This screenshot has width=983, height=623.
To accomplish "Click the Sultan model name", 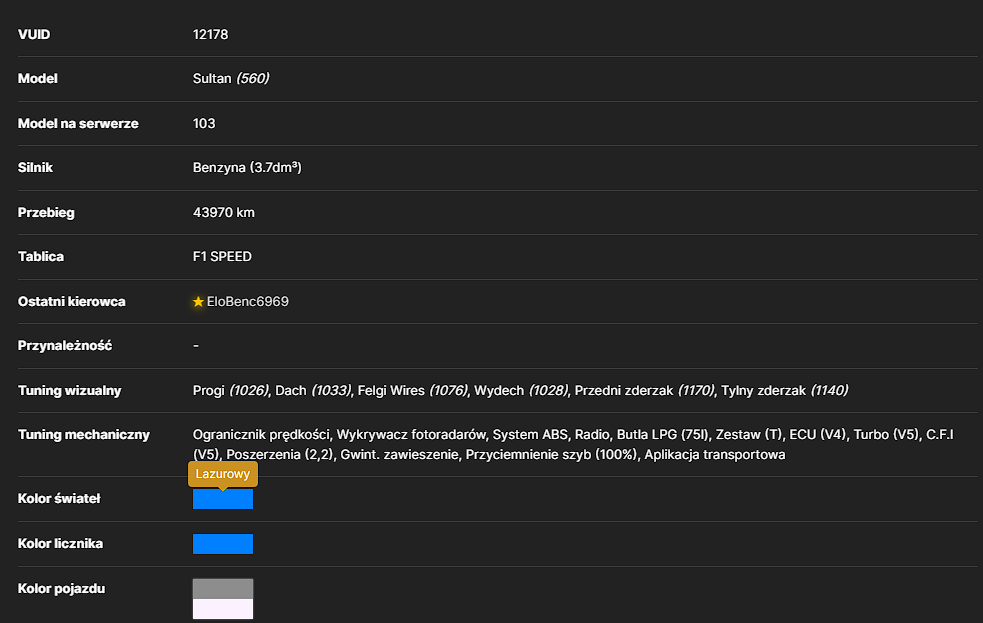I will click(x=212, y=78).
